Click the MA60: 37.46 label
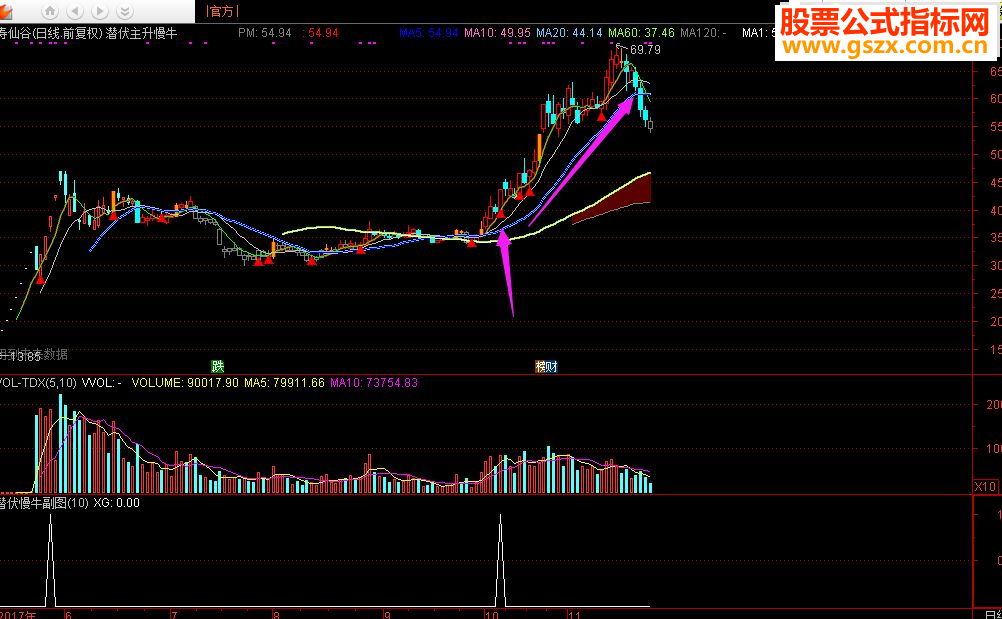Screen dimensions: 1002x619 coord(641,33)
